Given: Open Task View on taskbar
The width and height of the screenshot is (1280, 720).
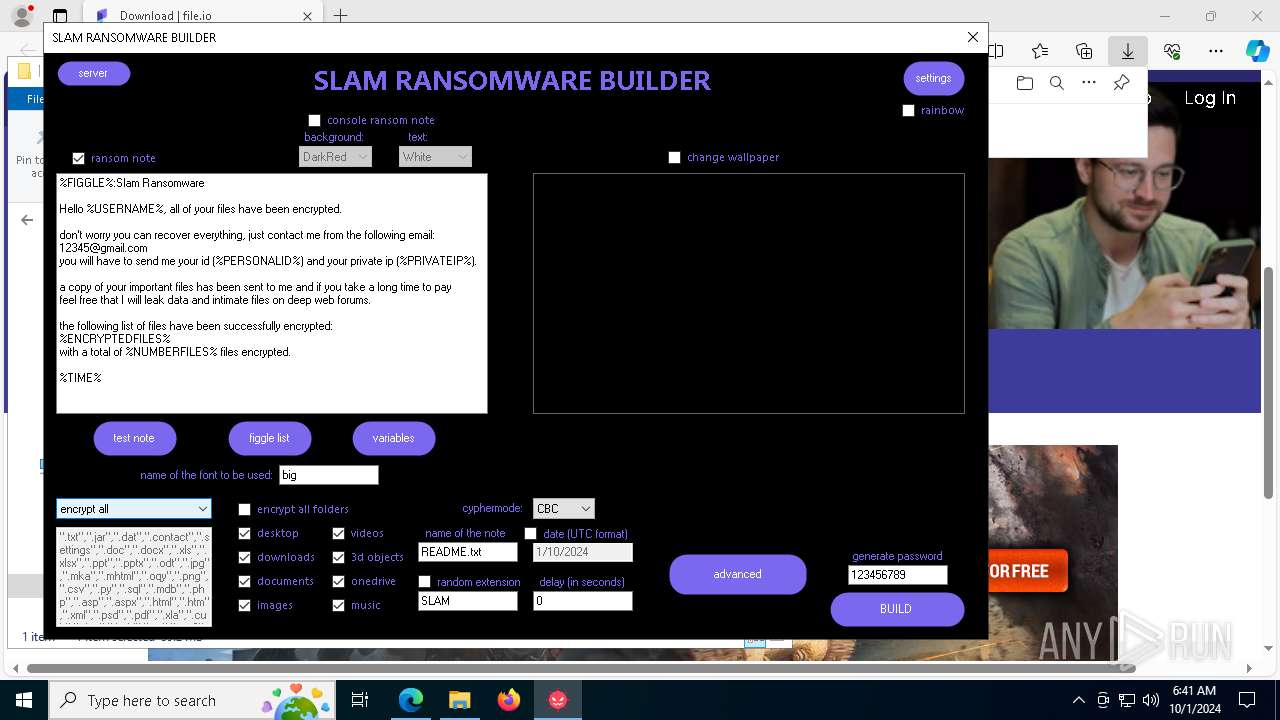Looking at the screenshot, I should (360, 700).
